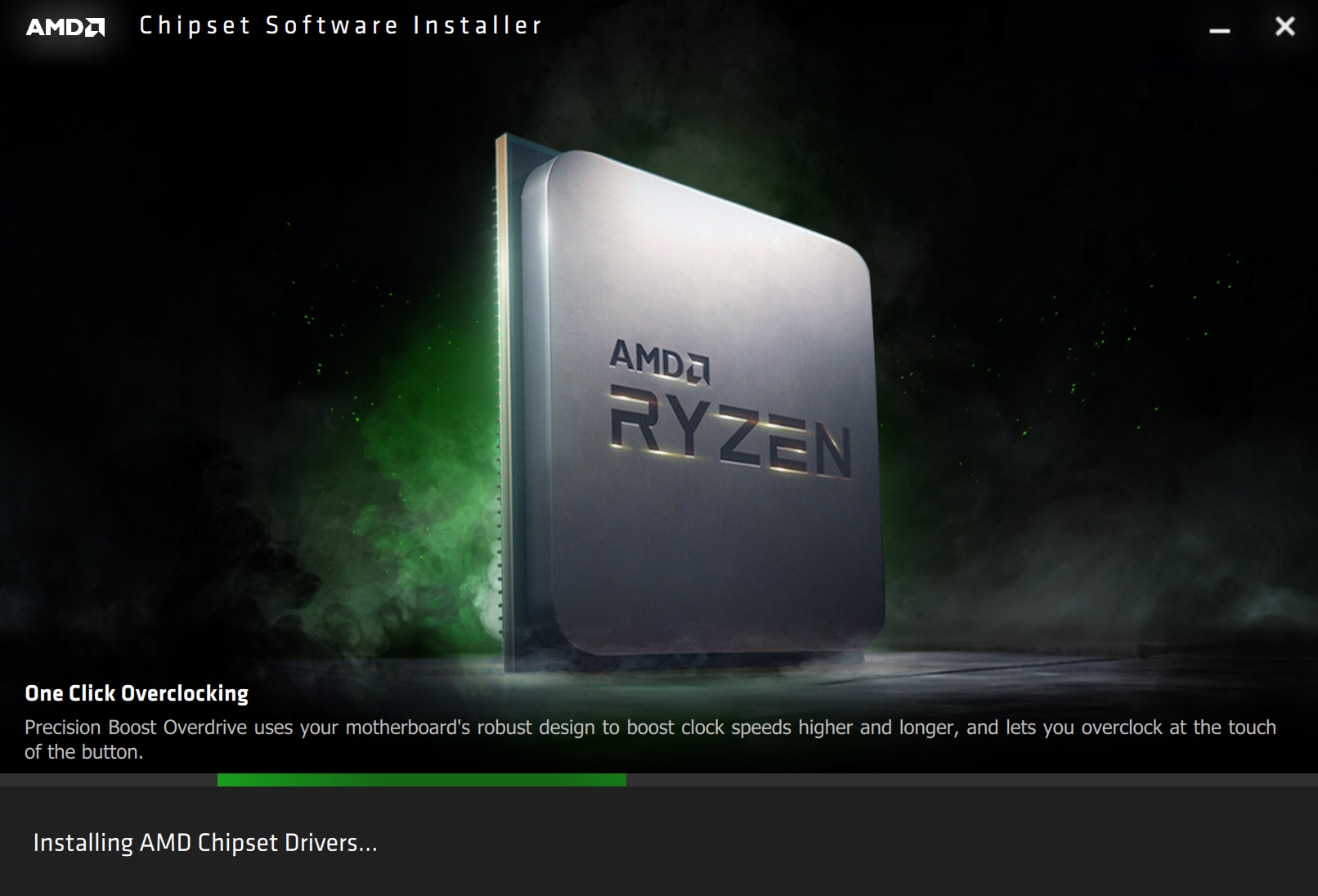Click the AMD logo engraved on the processor
The image size is (1318, 896).
[660, 361]
